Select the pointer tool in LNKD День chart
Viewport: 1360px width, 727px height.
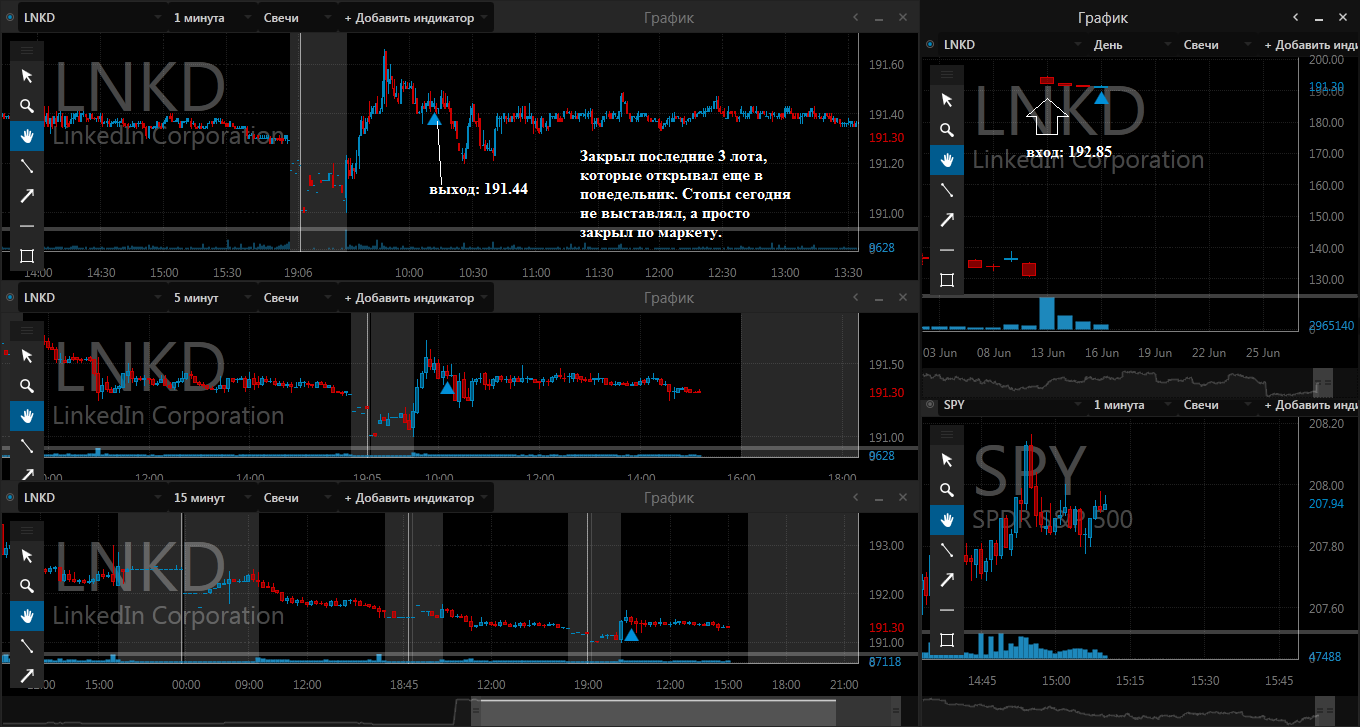[x=947, y=100]
